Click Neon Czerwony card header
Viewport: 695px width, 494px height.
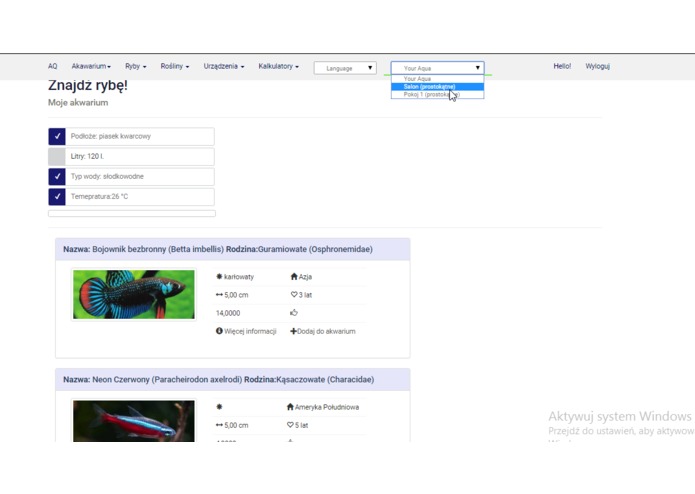tap(233, 380)
